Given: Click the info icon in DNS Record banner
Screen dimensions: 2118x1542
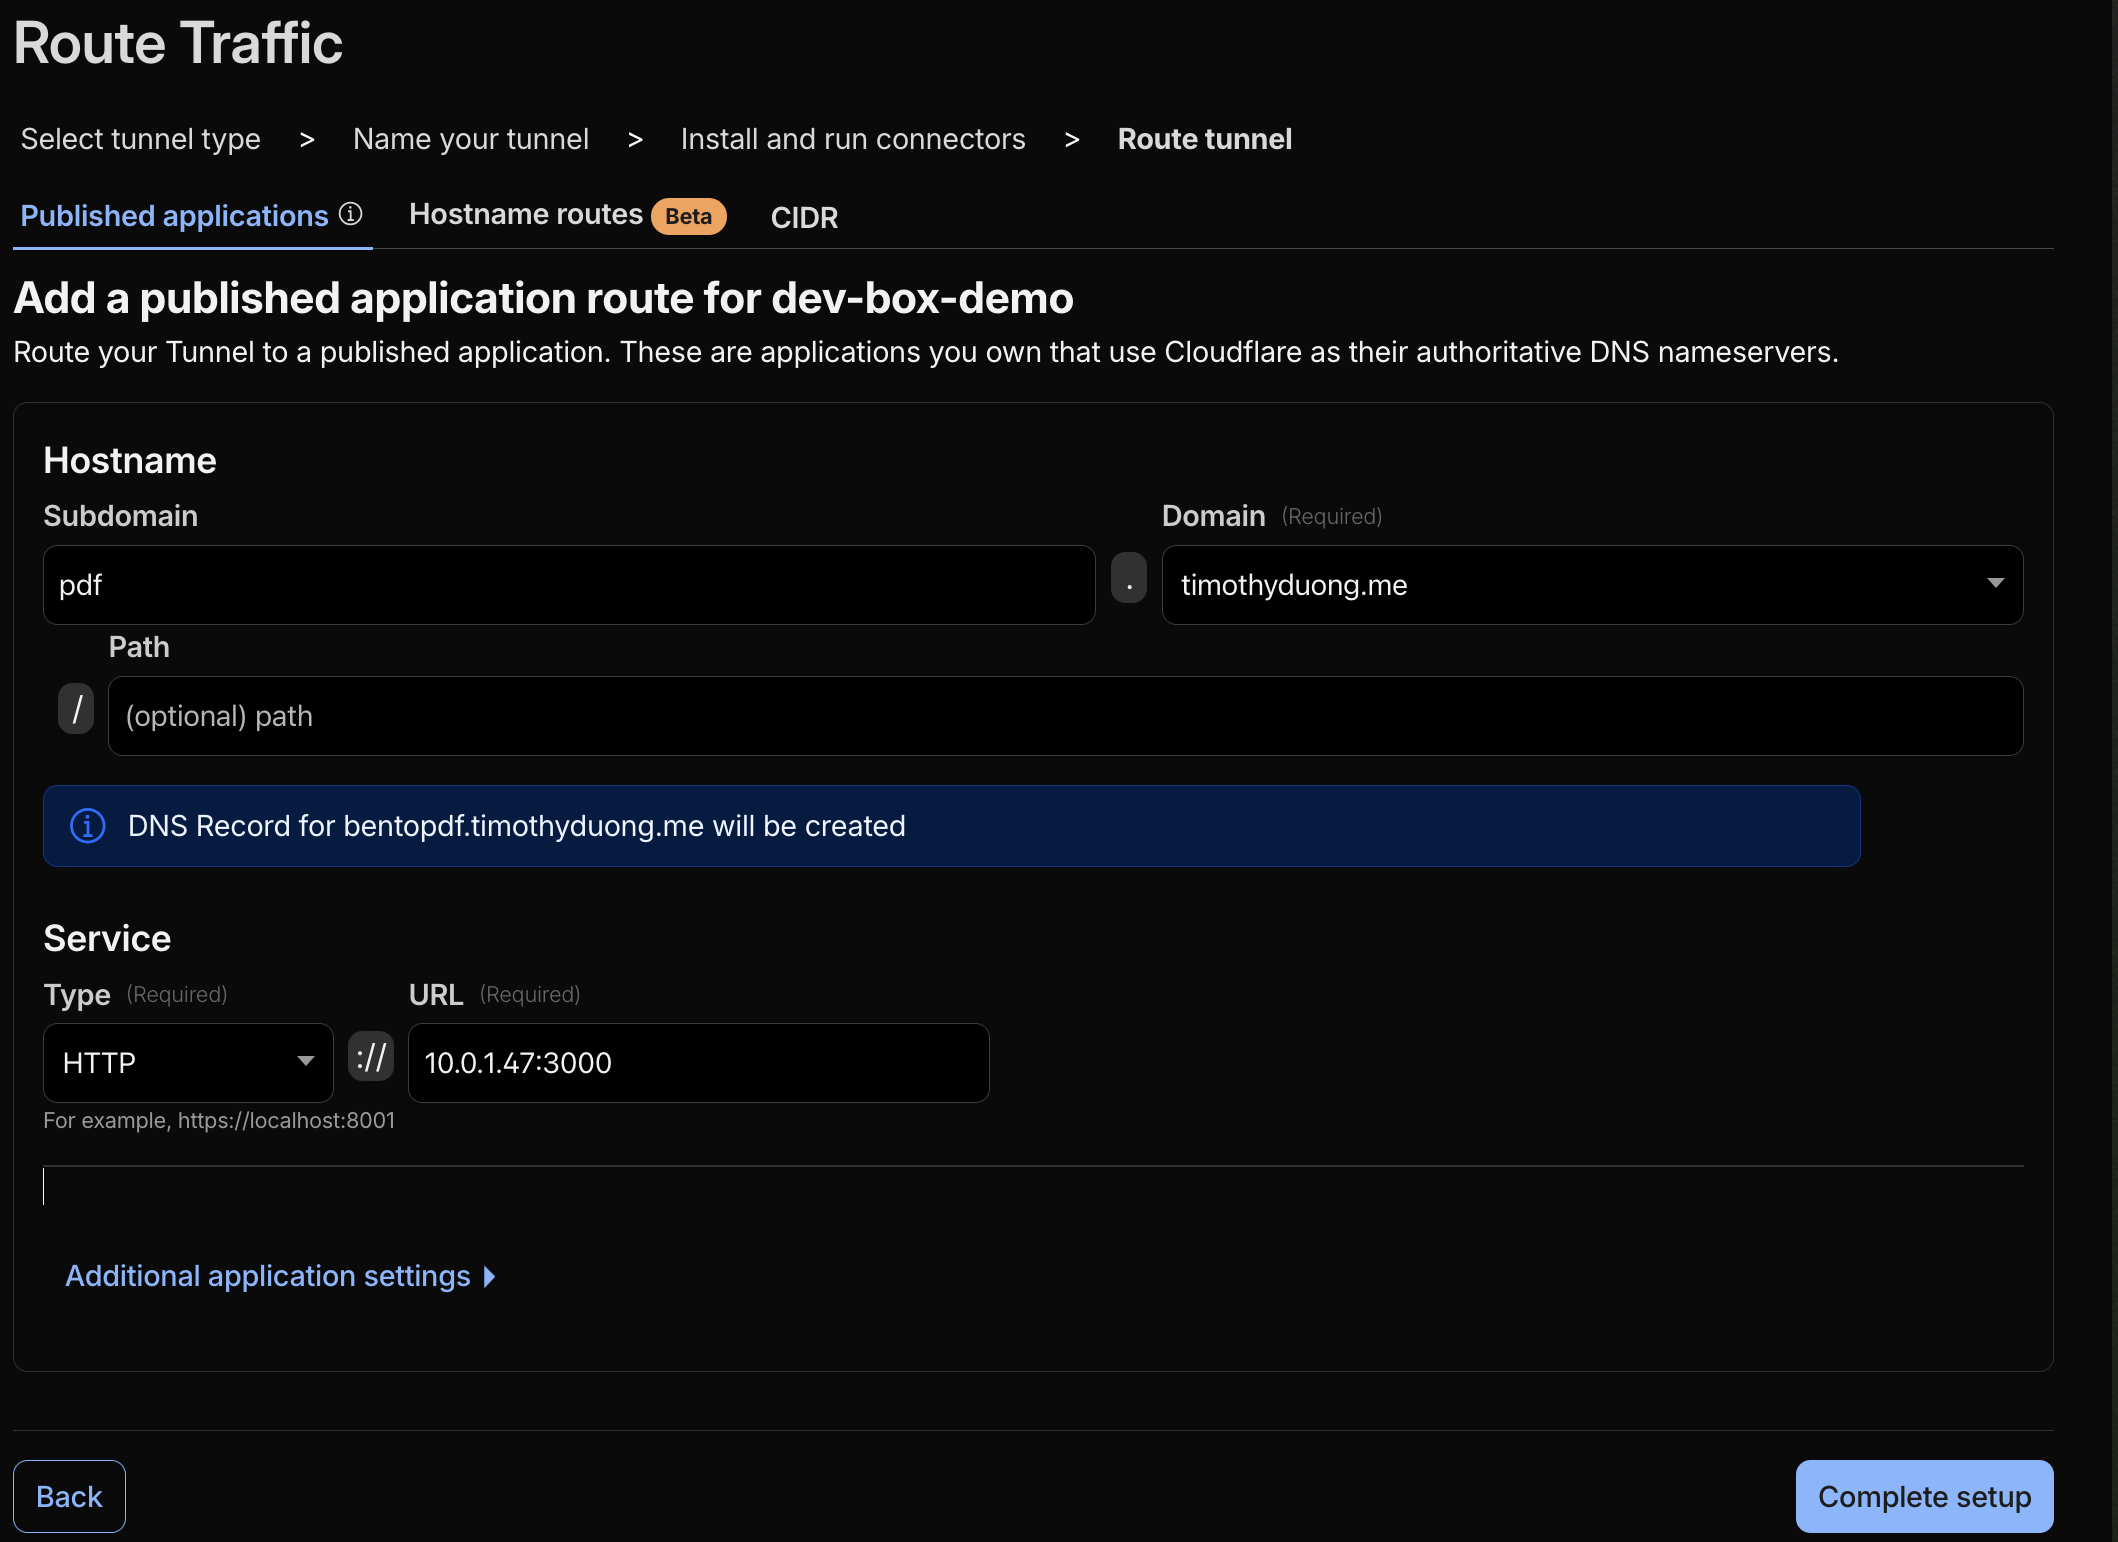Looking at the screenshot, I should point(88,826).
